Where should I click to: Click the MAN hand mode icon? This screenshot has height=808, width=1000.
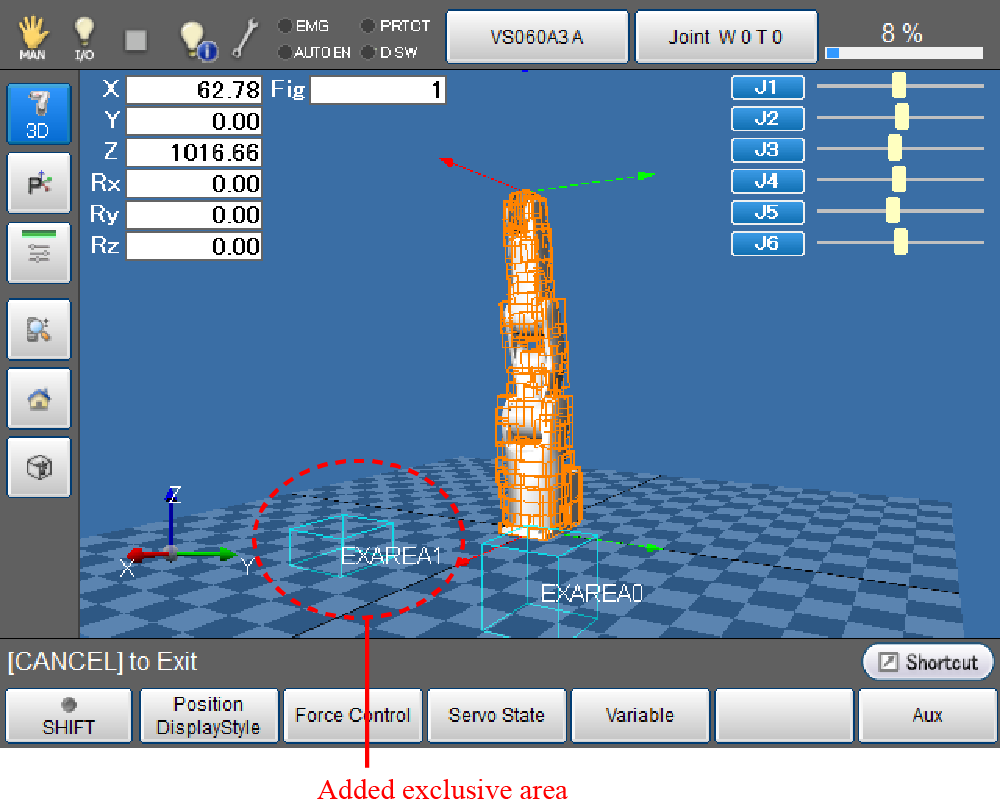pos(32,36)
